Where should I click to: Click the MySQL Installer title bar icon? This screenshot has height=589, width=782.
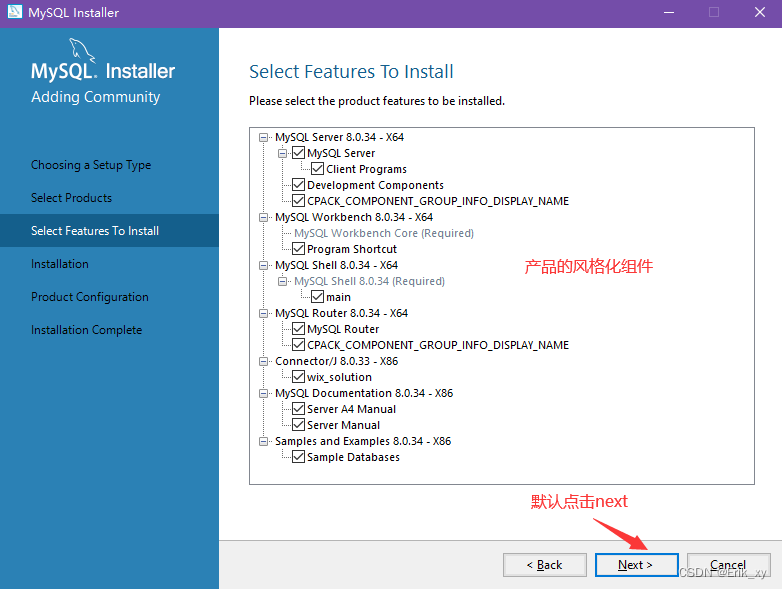(14, 11)
